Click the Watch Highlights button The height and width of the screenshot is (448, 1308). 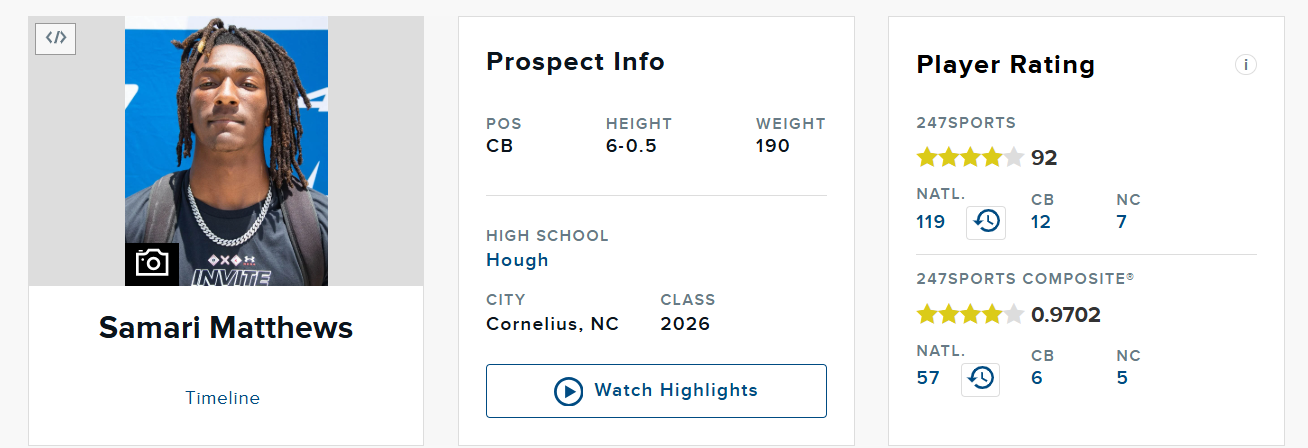(656, 391)
